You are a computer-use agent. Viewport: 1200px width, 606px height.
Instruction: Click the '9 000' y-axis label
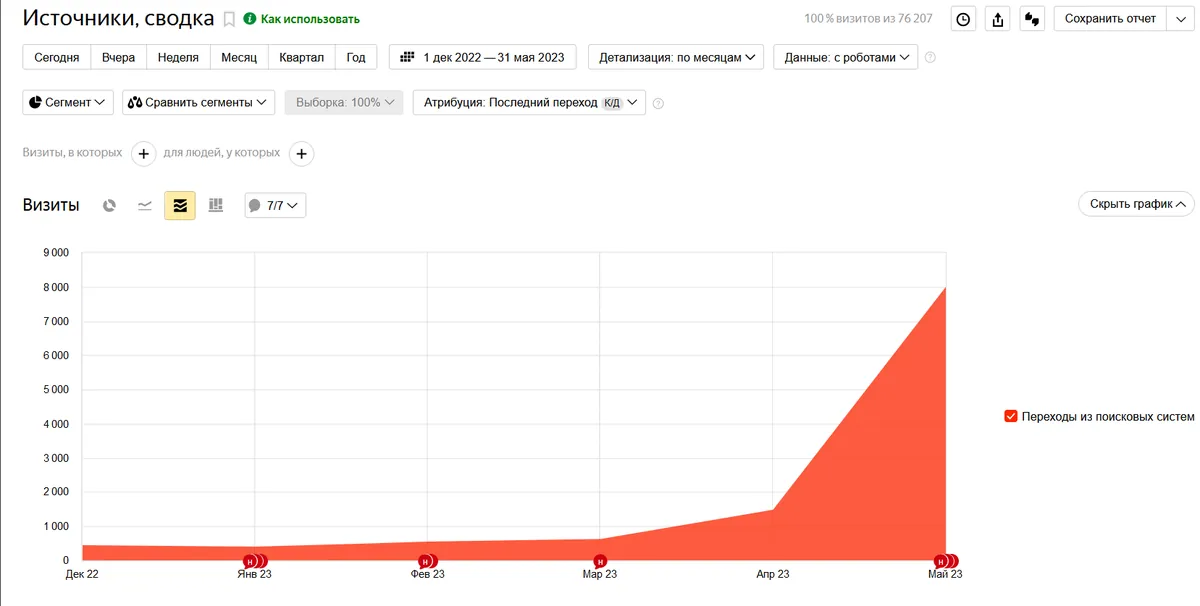[x=56, y=253]
